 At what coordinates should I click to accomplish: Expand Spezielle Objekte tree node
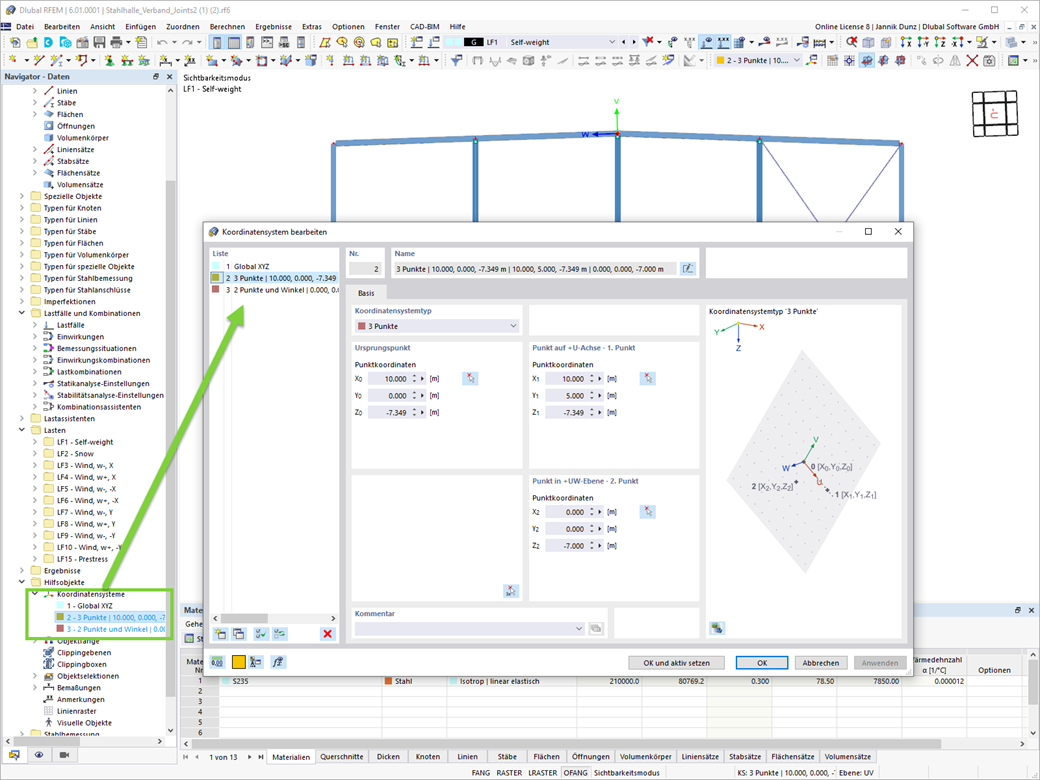coord(22,196)
